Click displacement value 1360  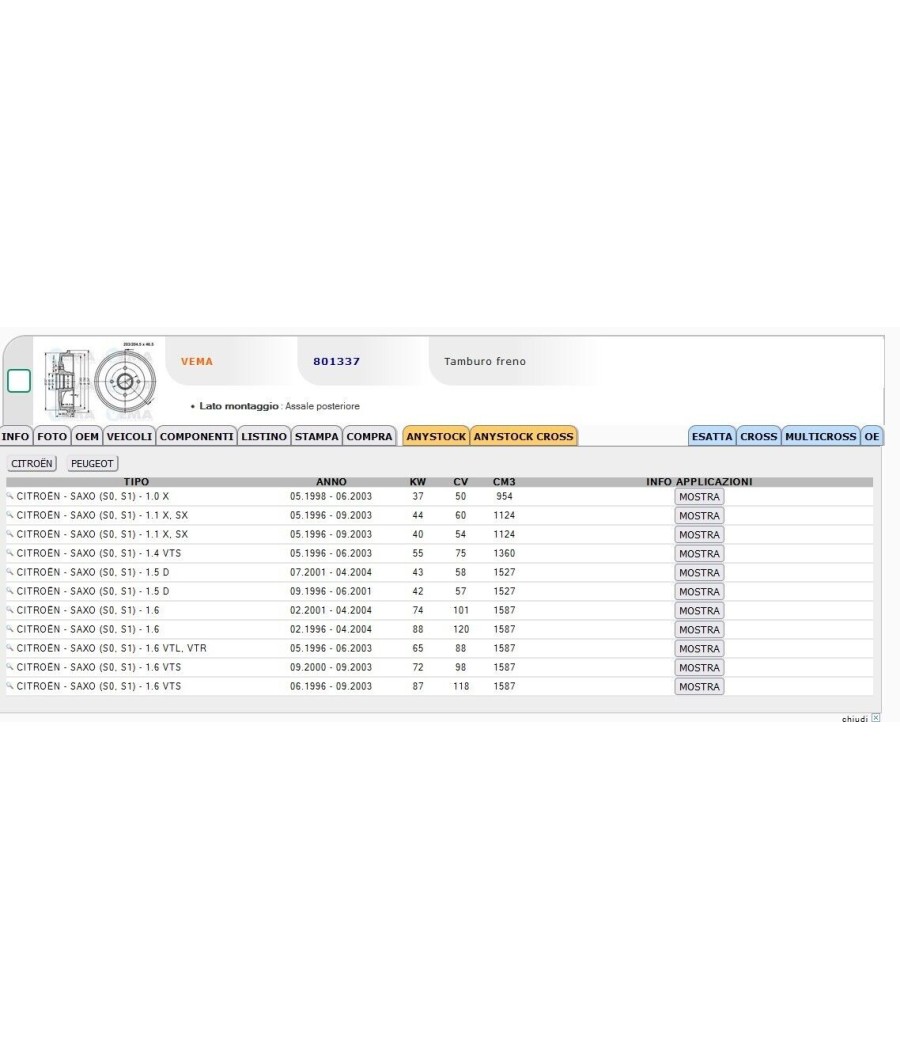point(504,553)
